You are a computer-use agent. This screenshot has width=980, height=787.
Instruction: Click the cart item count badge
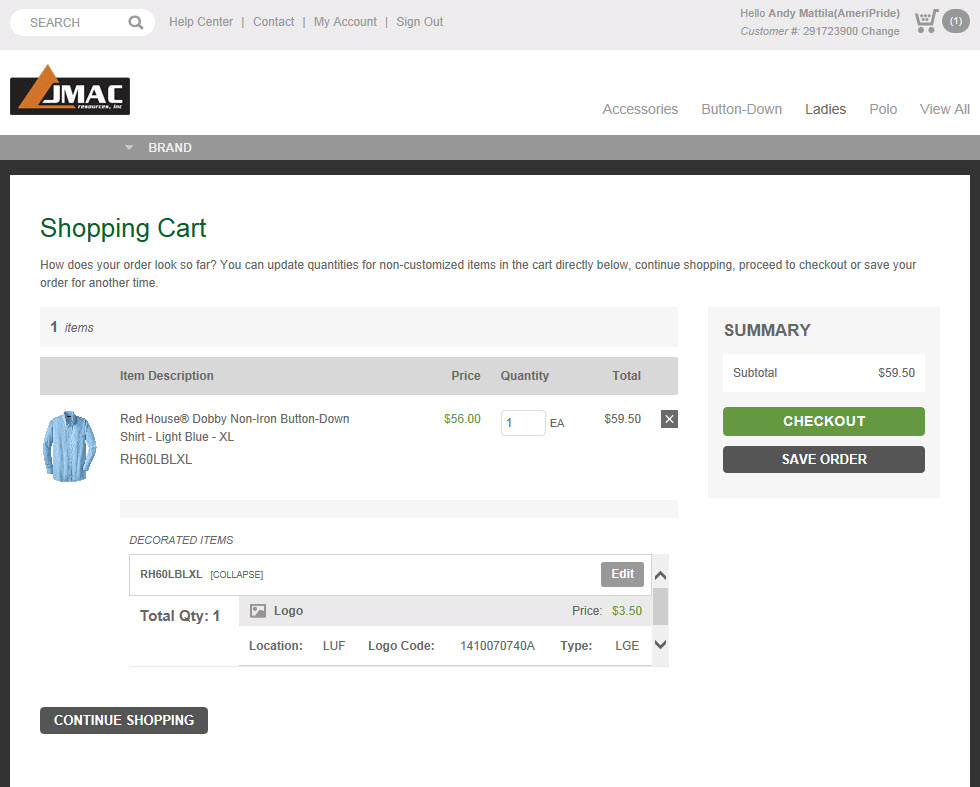click(x=955, y=21)
